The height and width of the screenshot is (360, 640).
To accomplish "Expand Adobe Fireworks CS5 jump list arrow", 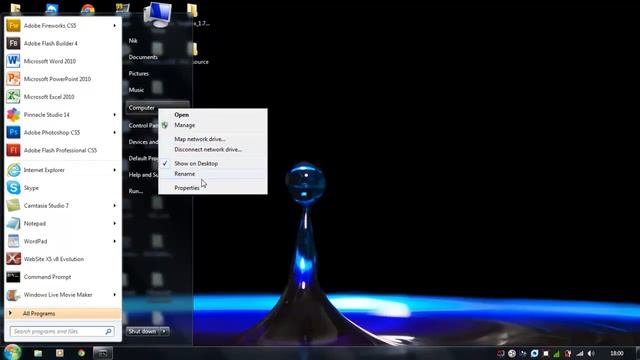I will coord(114,26).
